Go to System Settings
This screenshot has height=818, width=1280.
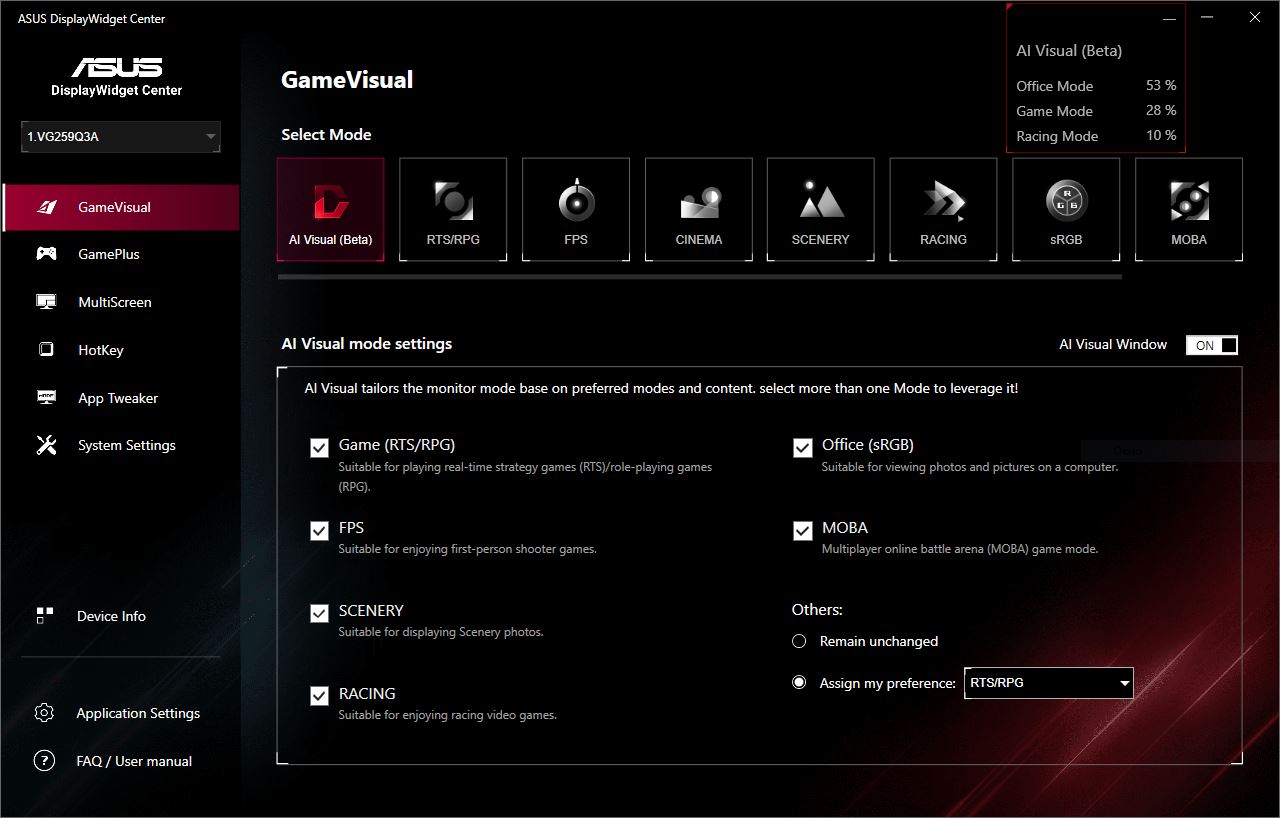coord(127,445)
